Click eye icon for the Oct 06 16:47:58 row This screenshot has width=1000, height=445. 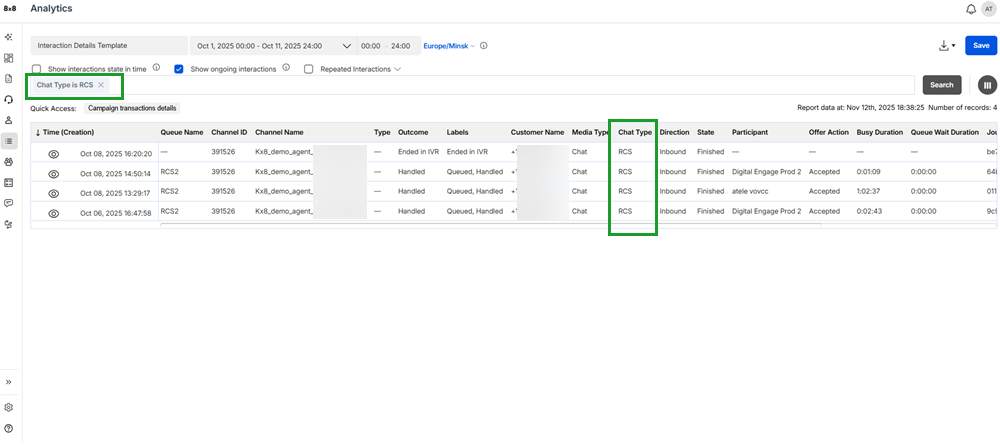click(54, 212)
